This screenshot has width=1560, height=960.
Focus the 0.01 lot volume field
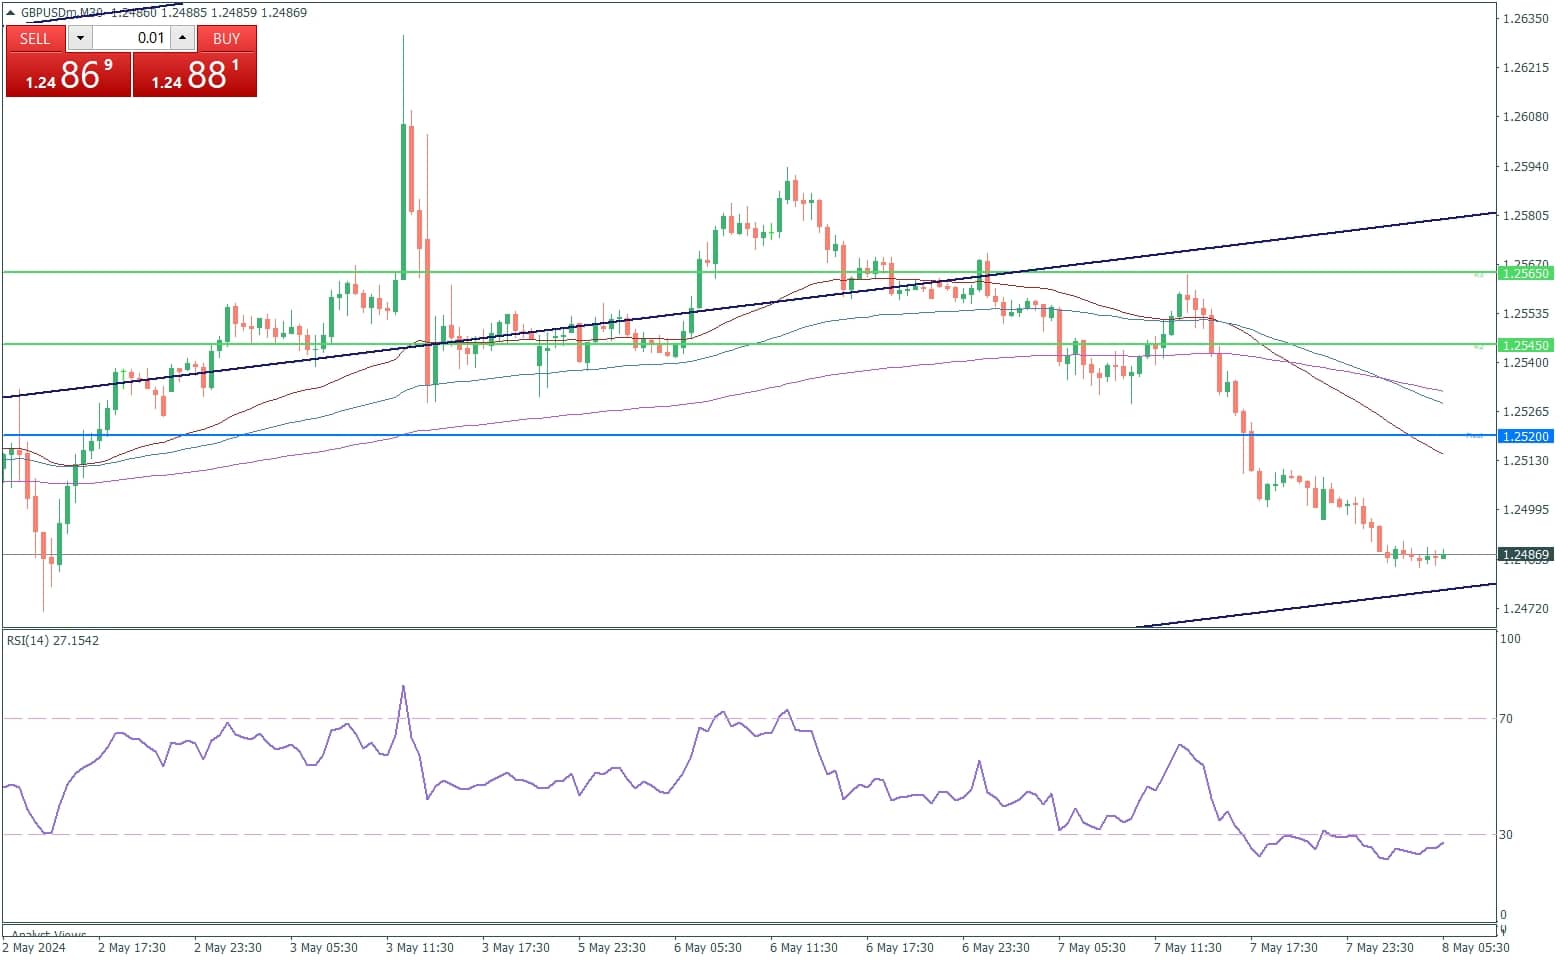point(132,38)
